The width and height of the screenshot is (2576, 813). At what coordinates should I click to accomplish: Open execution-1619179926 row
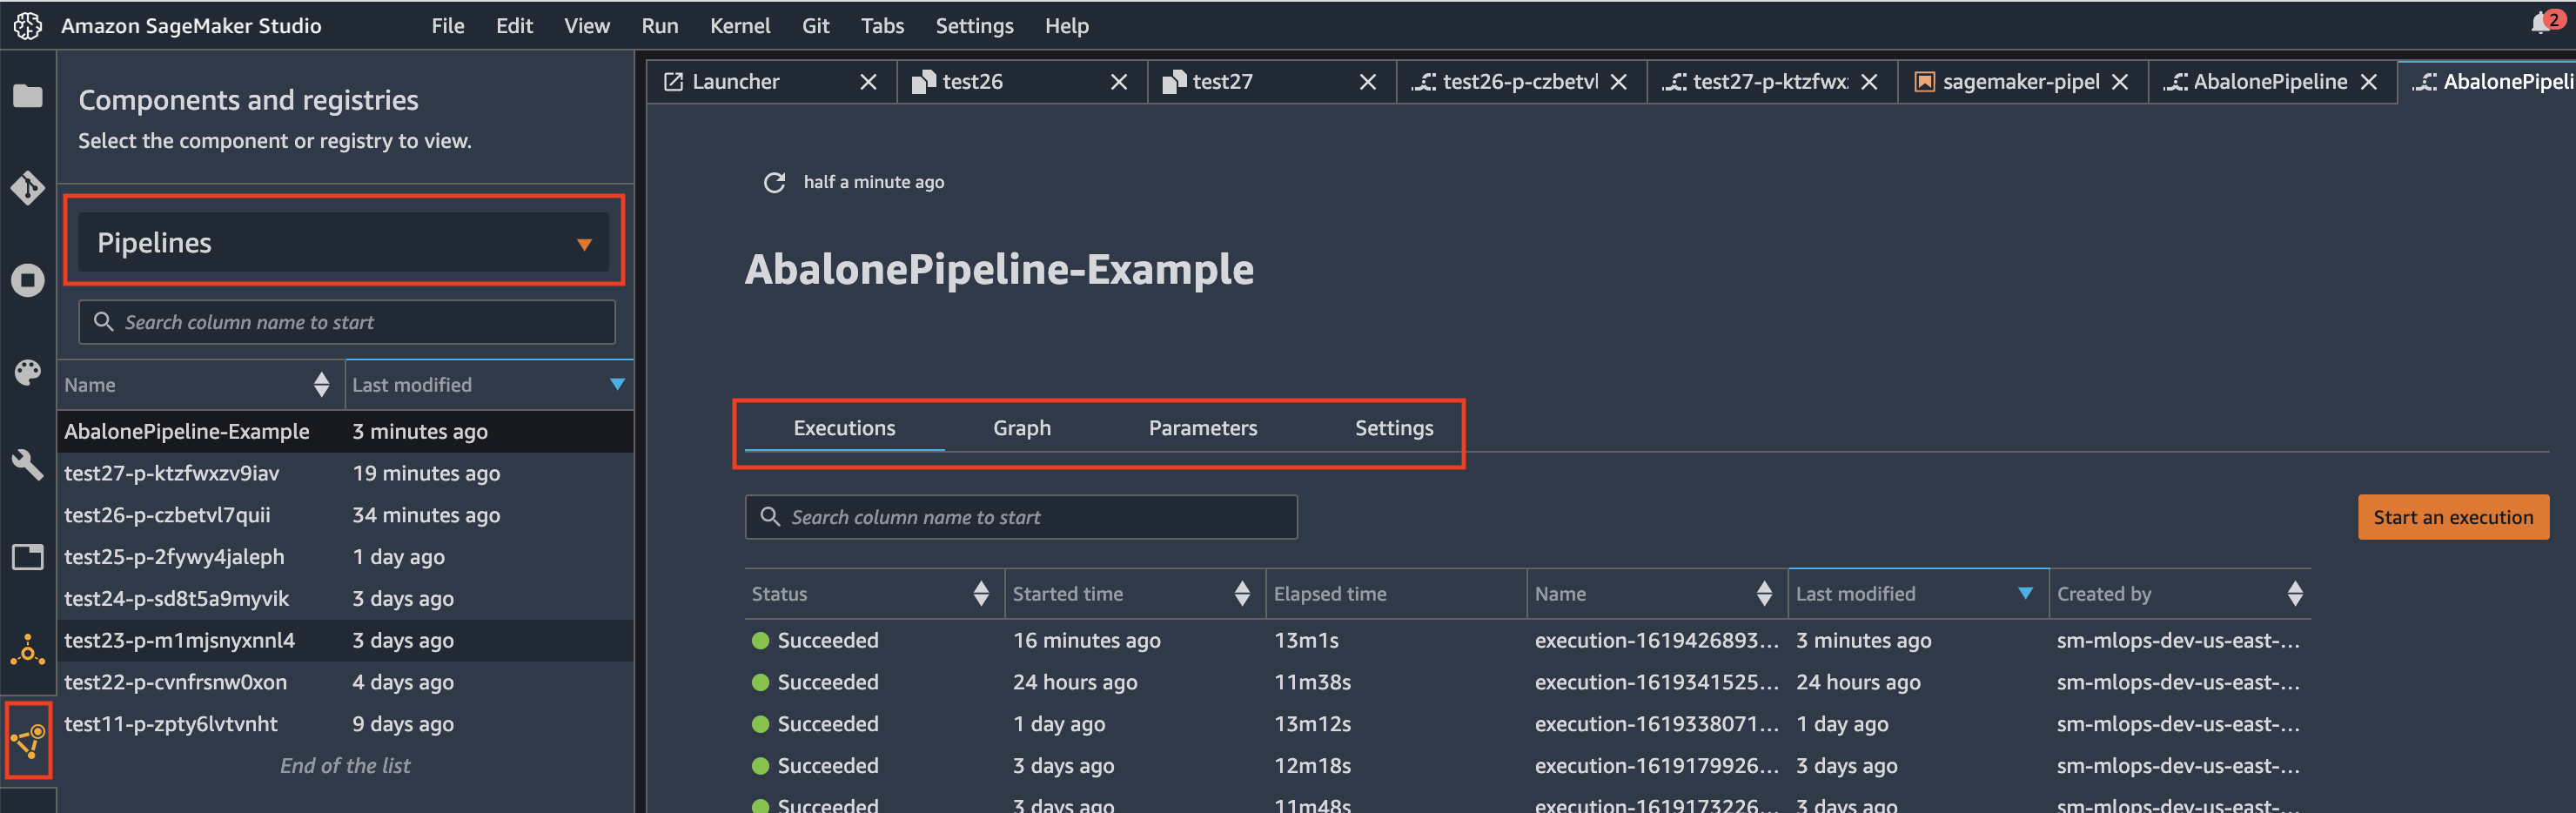point(1527,766)
